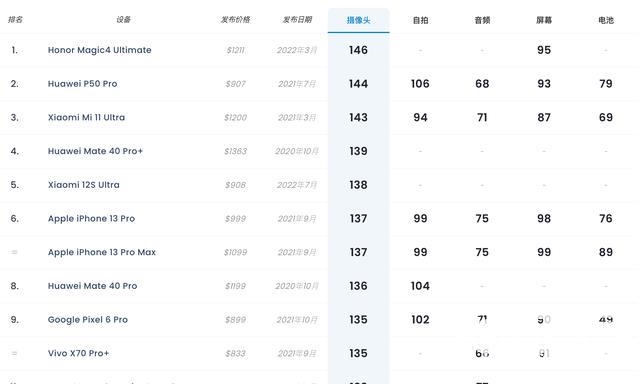Image resolution: width=640 pixels, height=384 pixels.
Task: Switch to the 电池 battery score tab
Action: click(x=606, y=20)
